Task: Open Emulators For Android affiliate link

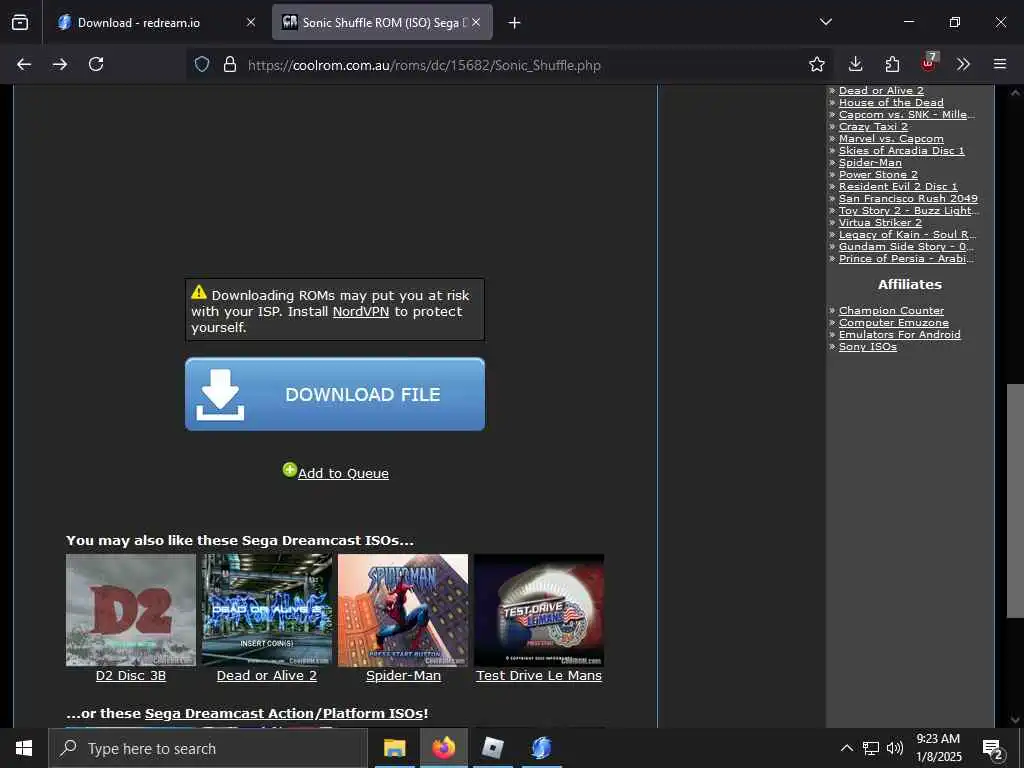Action: click(899, 334)
